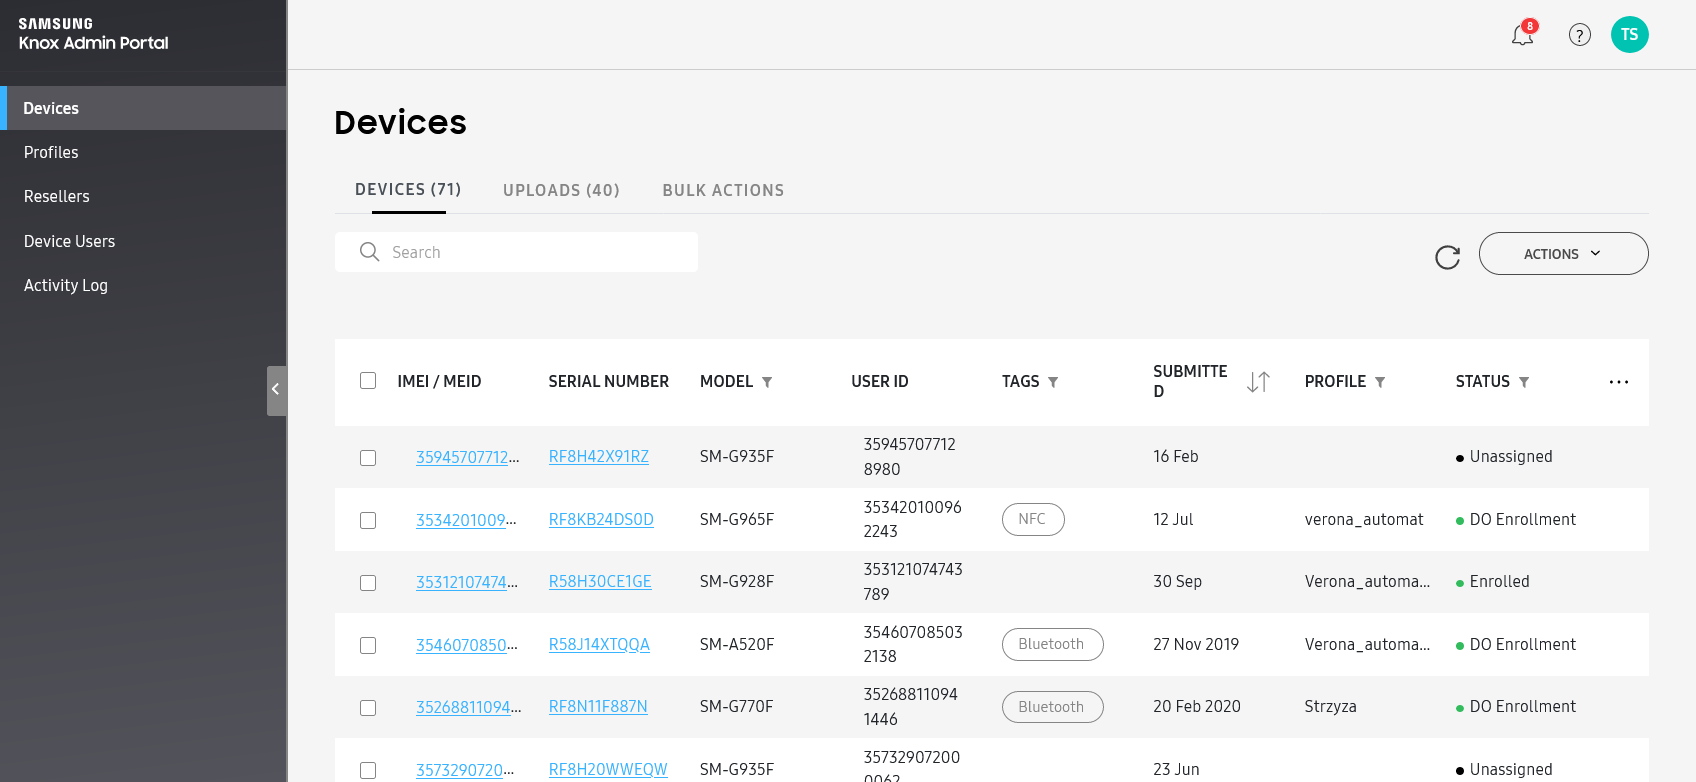Open the notifications bell

click(x=1522, y=35)
